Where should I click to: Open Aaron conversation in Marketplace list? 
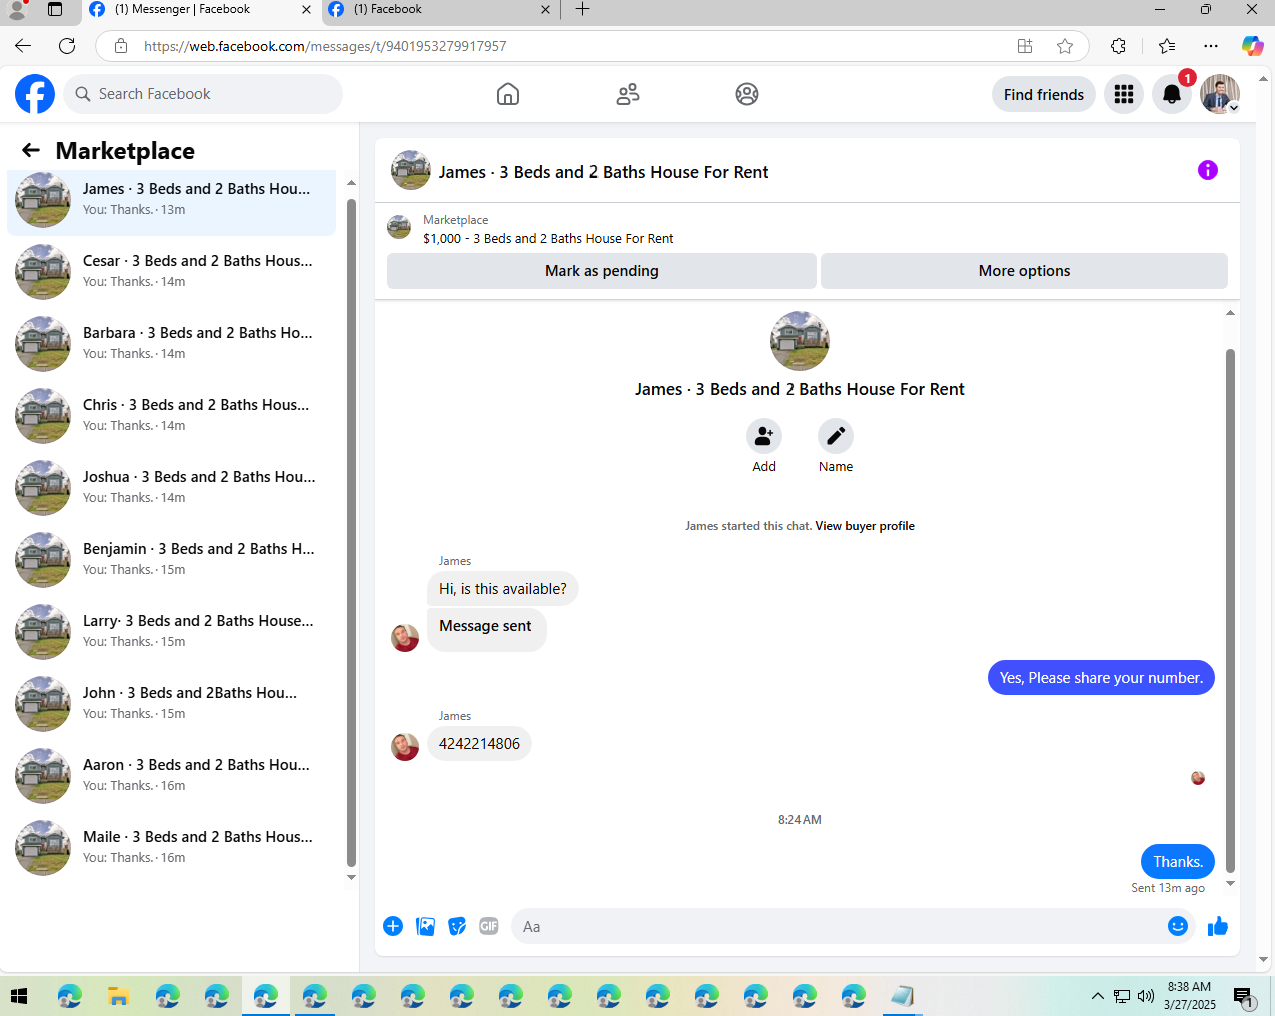tap(172, 776)
